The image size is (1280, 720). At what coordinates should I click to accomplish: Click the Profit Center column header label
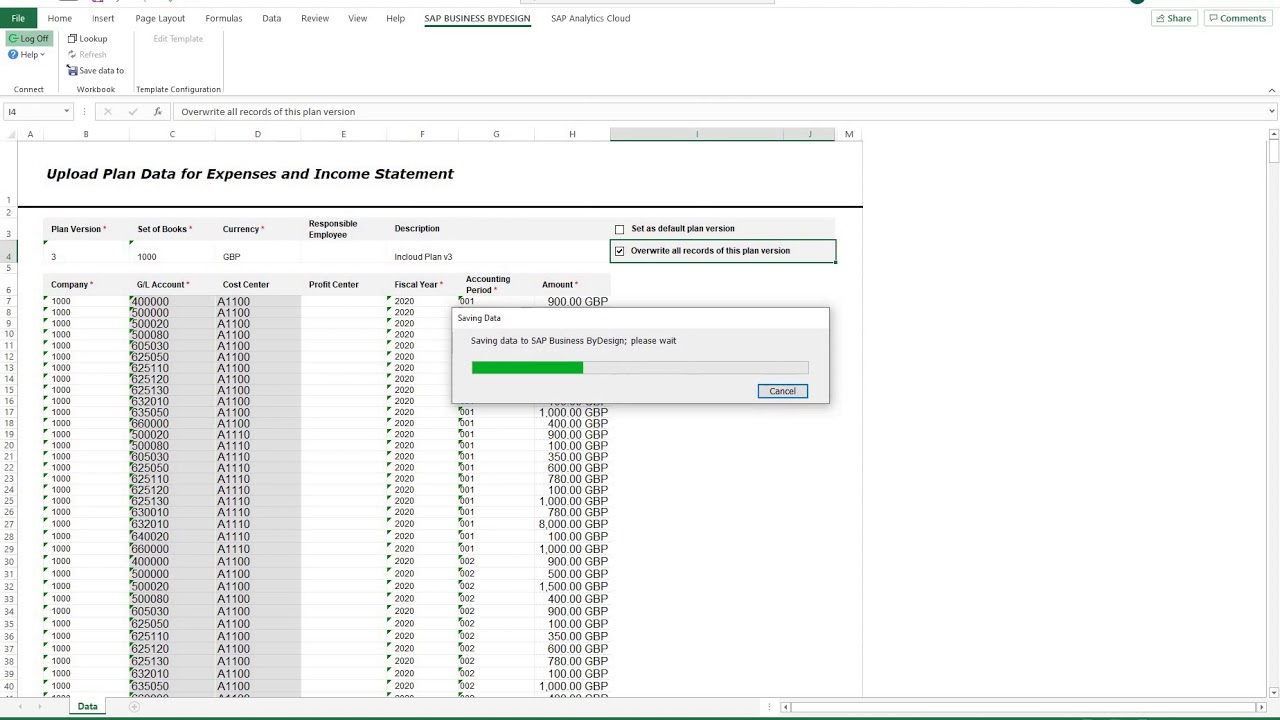[x=333, y=285]
